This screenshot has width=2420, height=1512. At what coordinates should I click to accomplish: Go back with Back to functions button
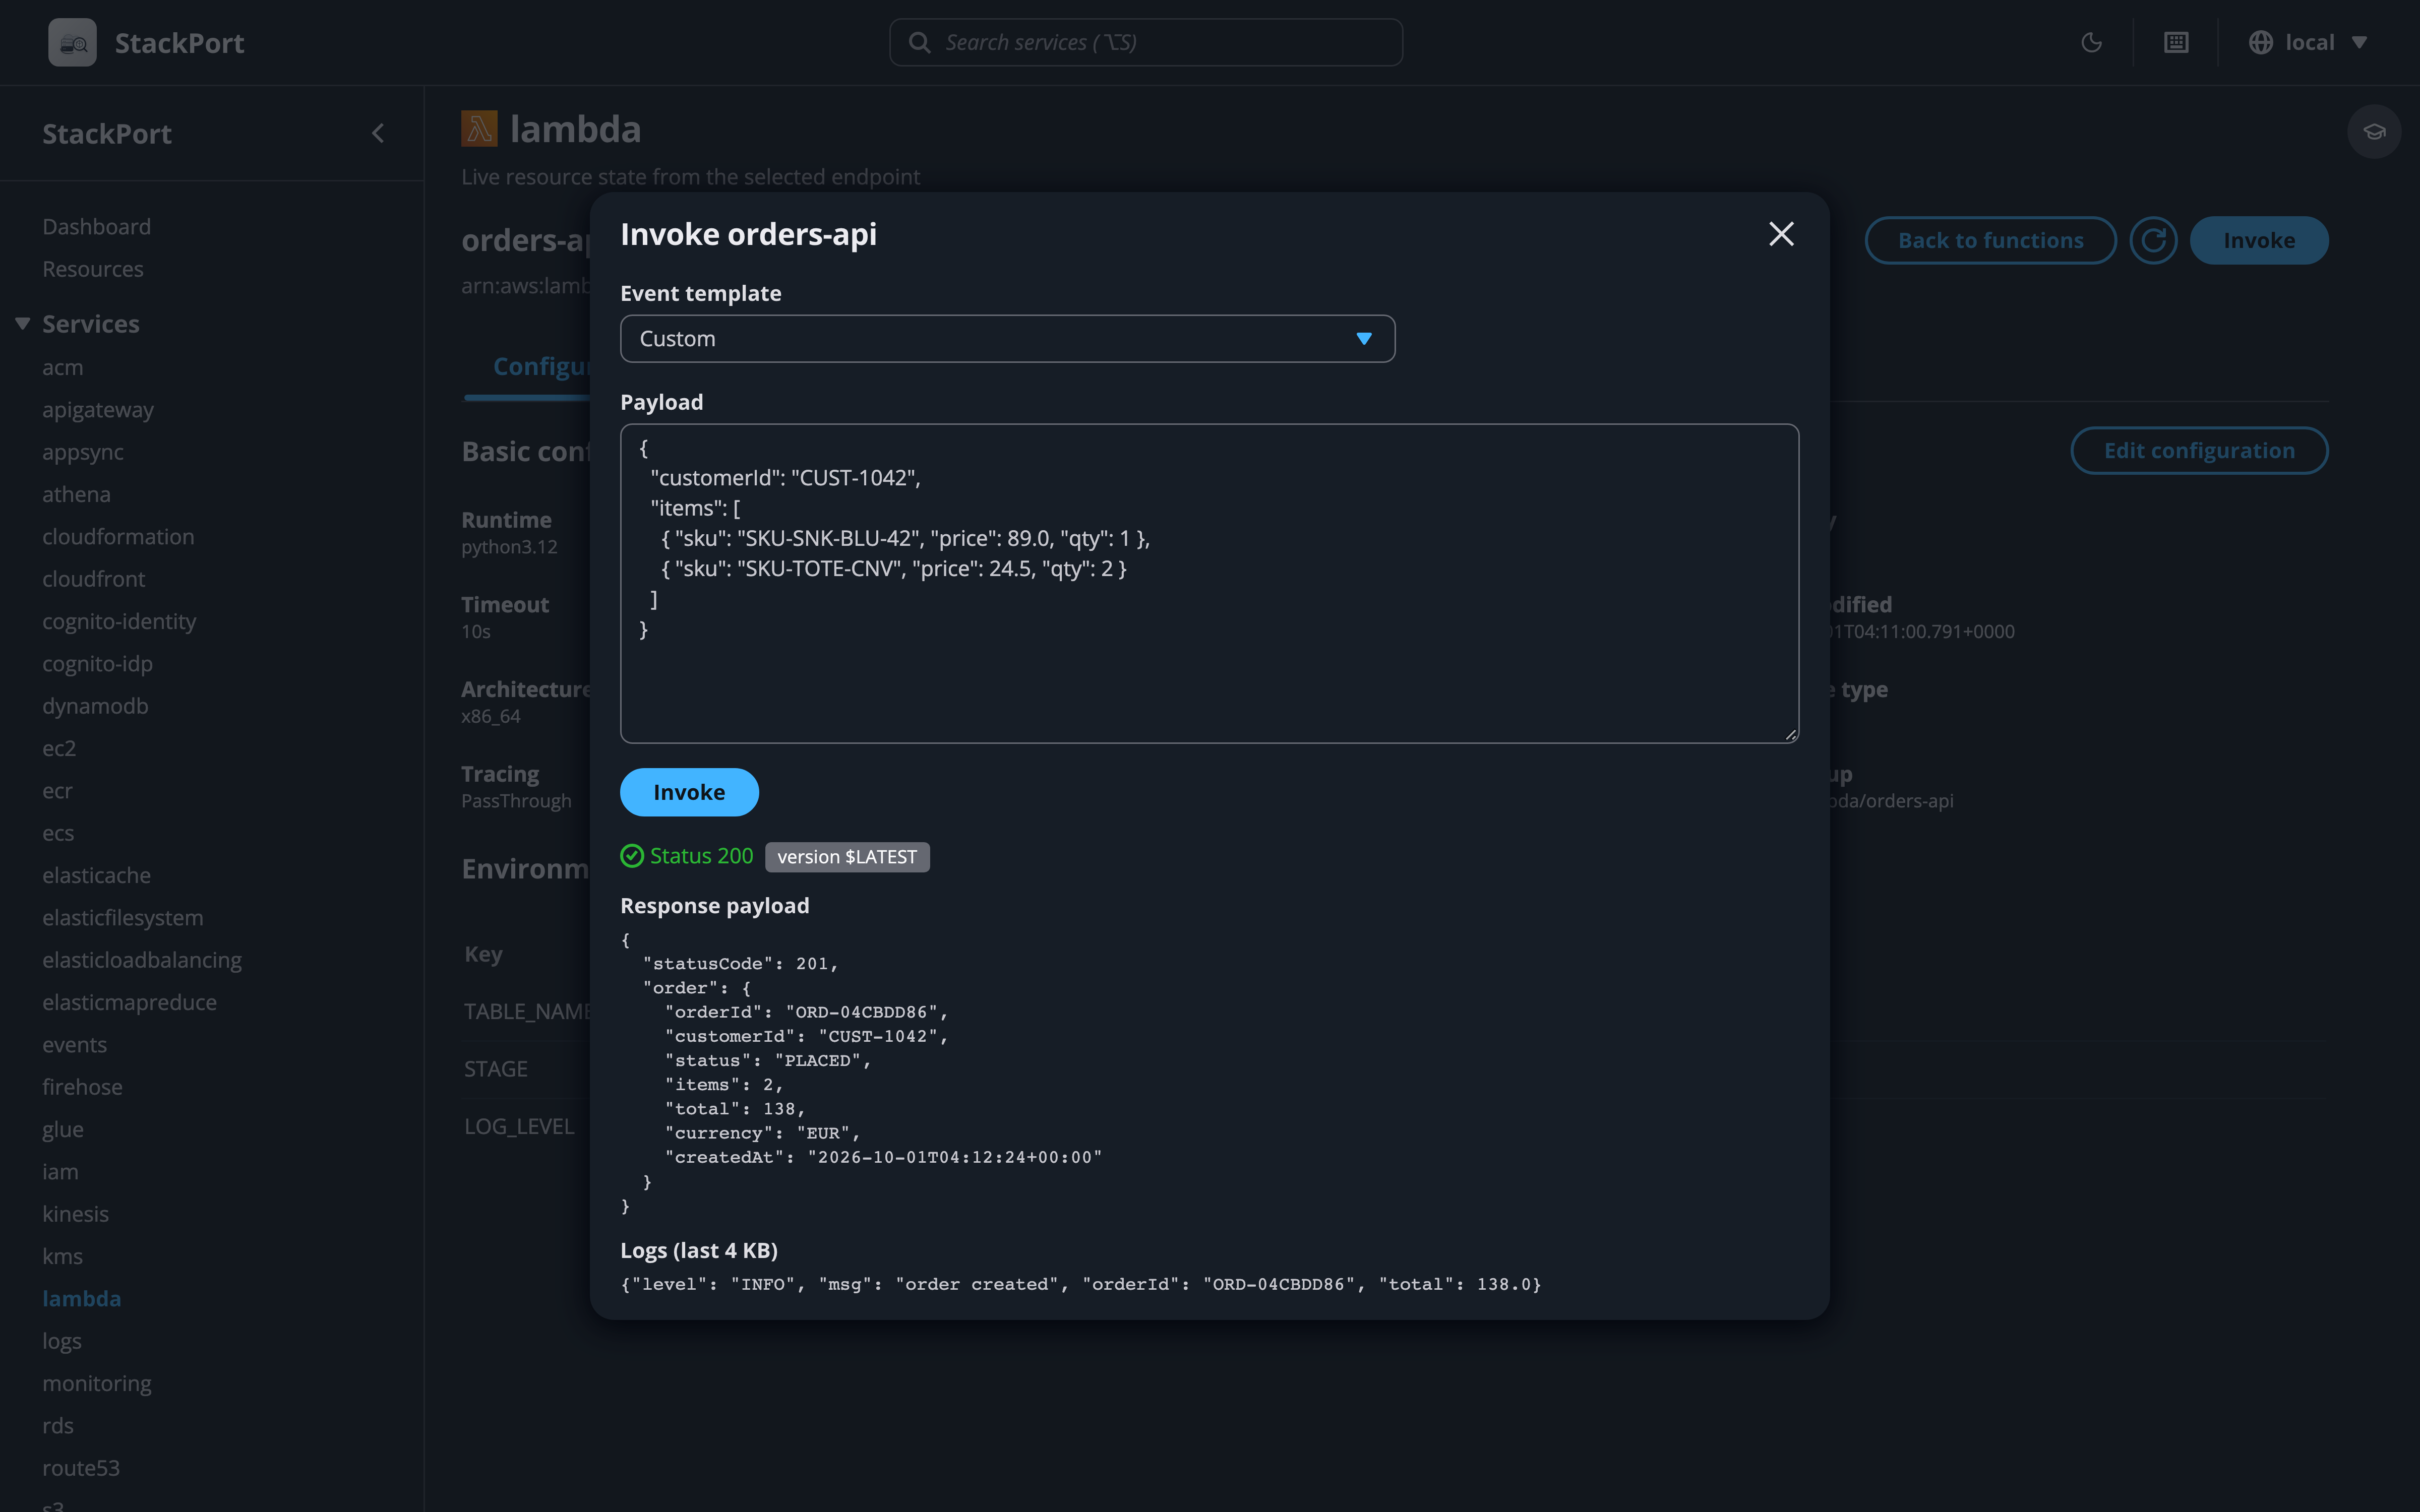coord(1990,240)
